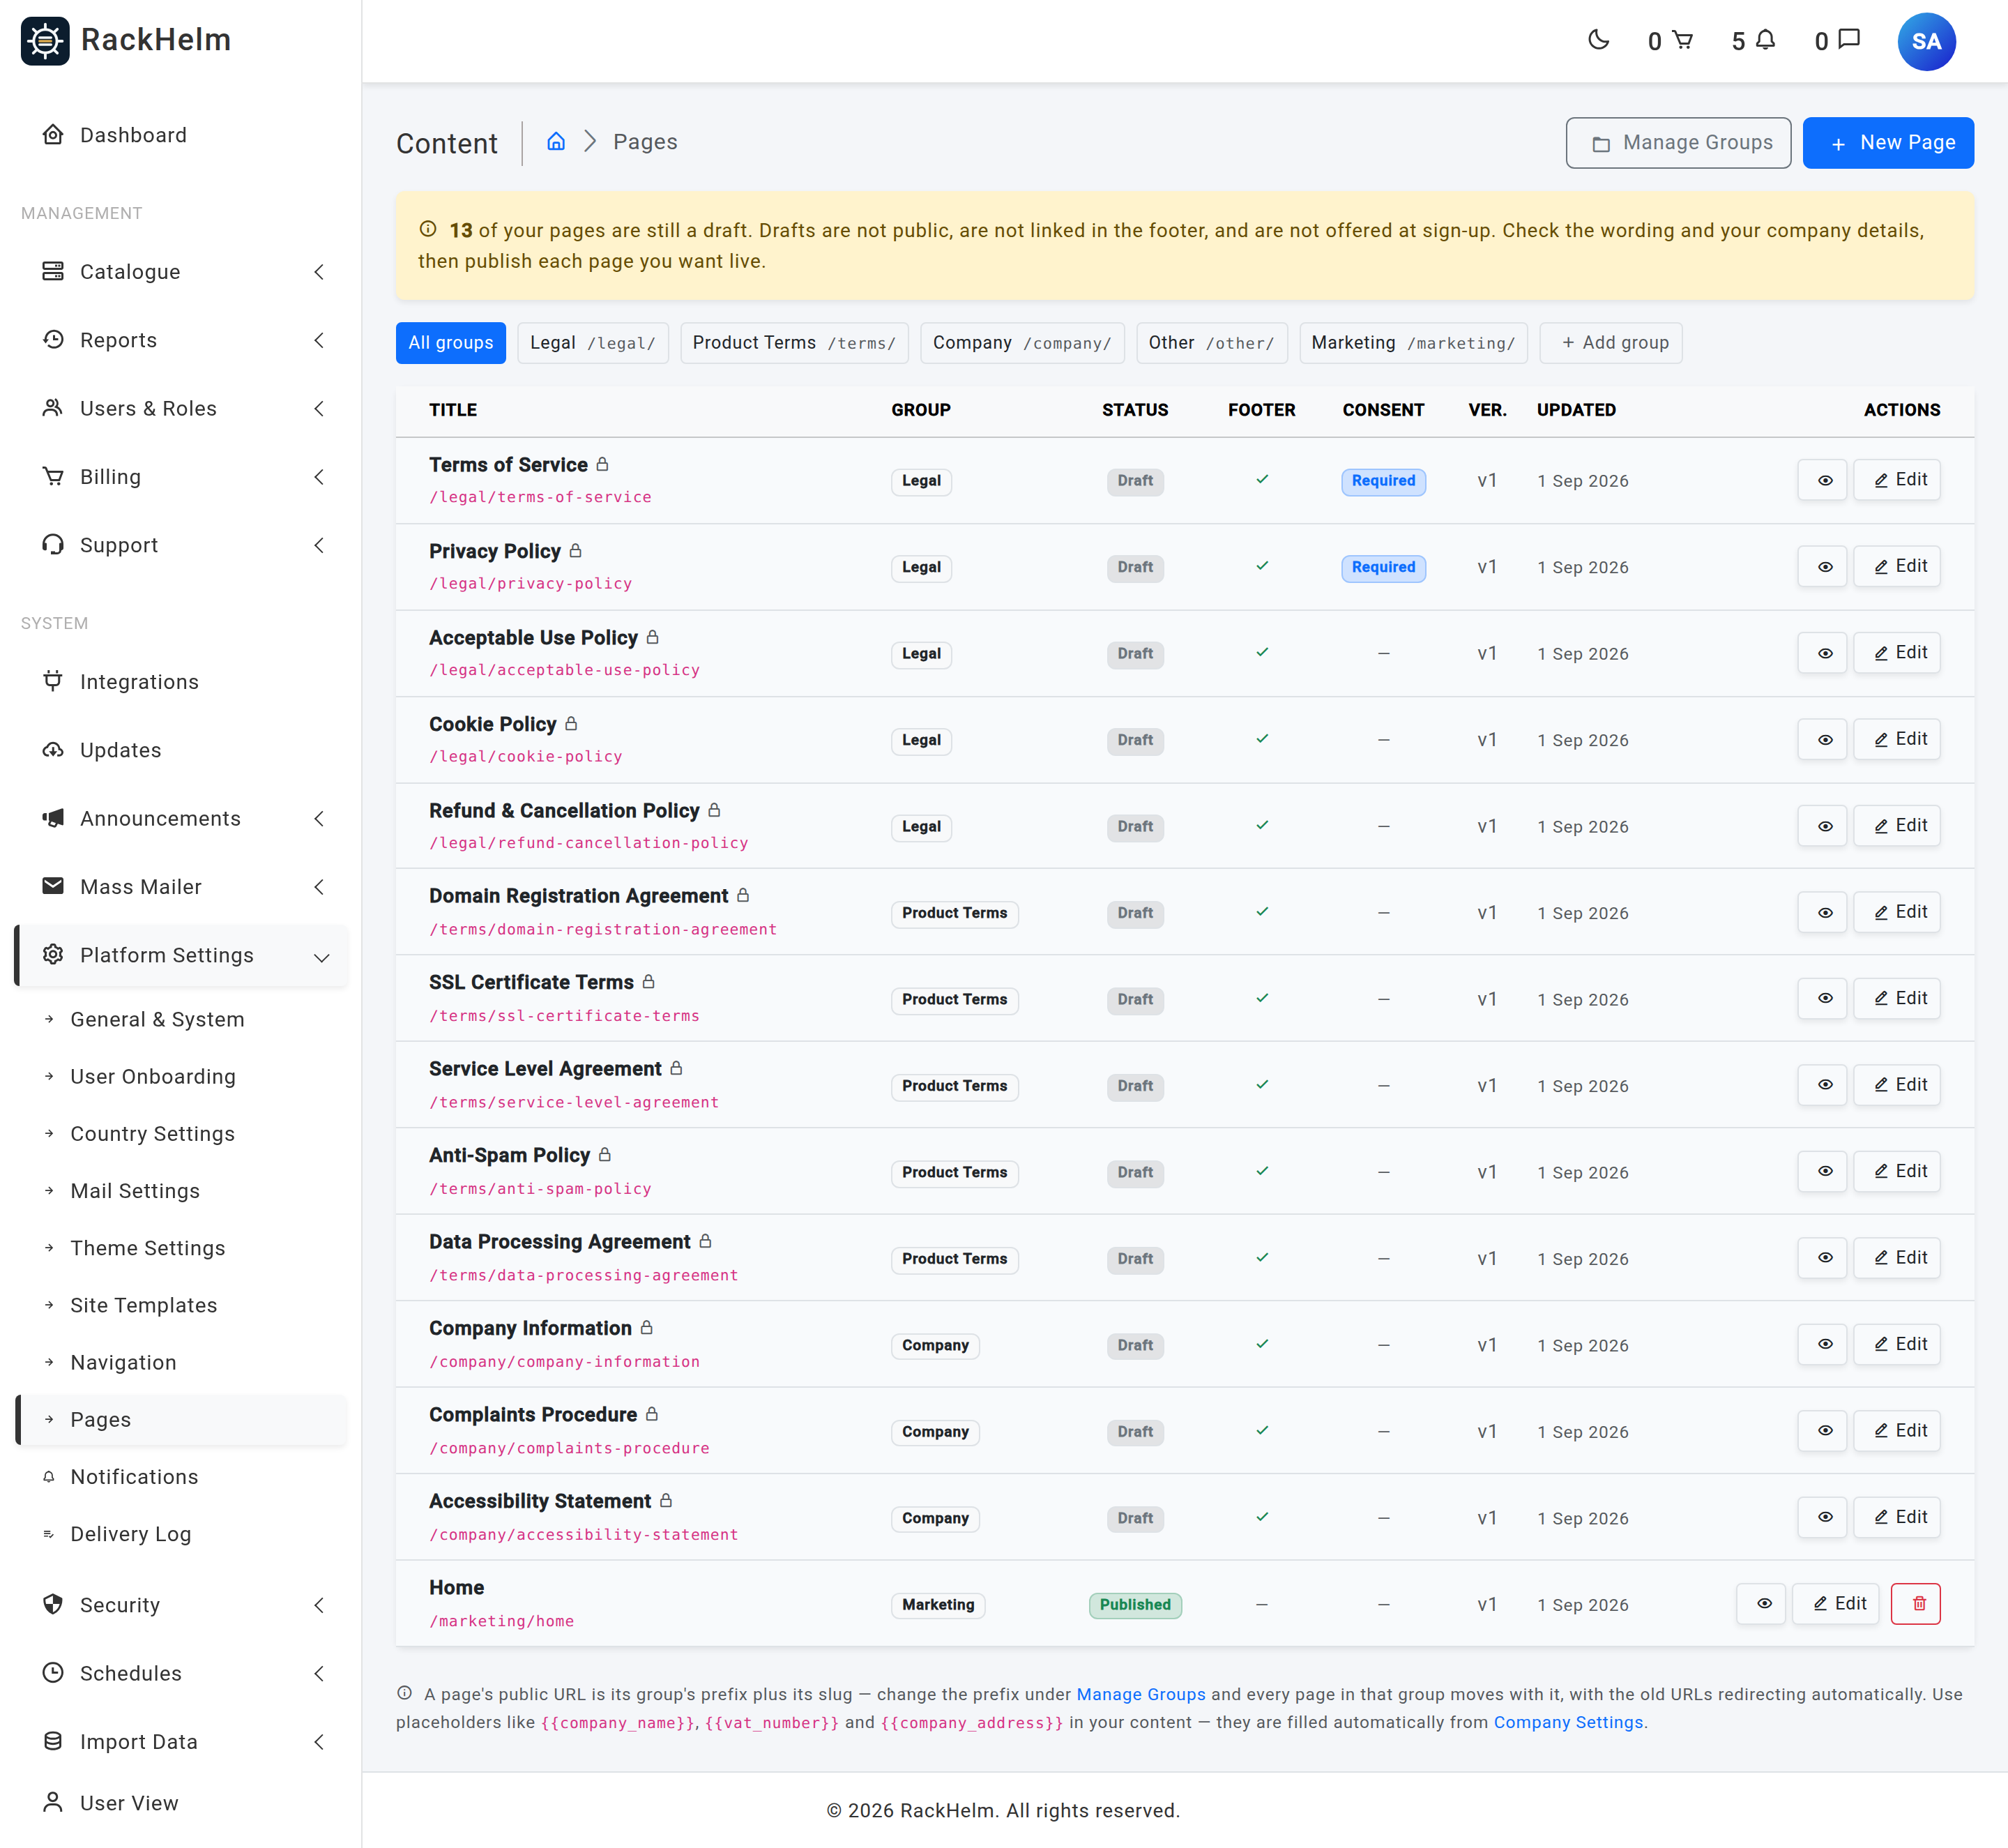This screenshot has width=2008, height=1848.
Task: Filter by Marketing group tab
Action: click(x=1413, y=343)
